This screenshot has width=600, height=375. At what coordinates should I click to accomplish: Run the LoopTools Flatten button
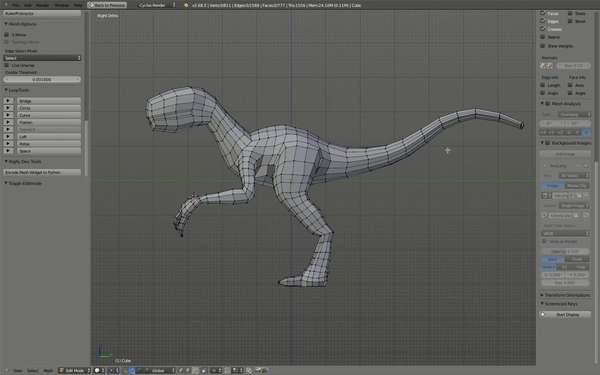click(x=49, y=122)
